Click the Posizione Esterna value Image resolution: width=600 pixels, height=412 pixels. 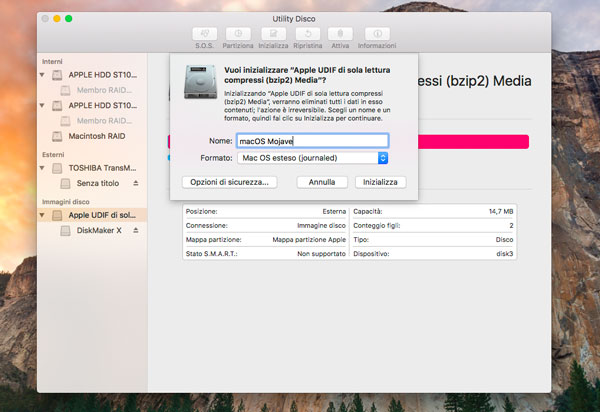coord(334,212)
